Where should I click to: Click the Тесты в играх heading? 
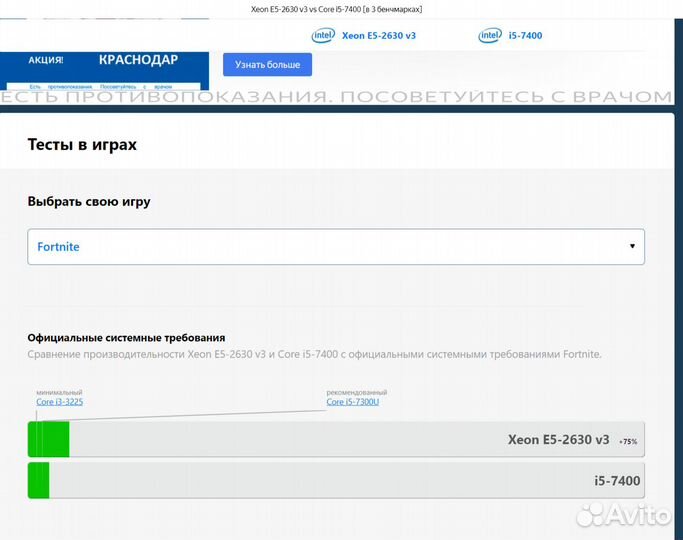click(82, 144)
